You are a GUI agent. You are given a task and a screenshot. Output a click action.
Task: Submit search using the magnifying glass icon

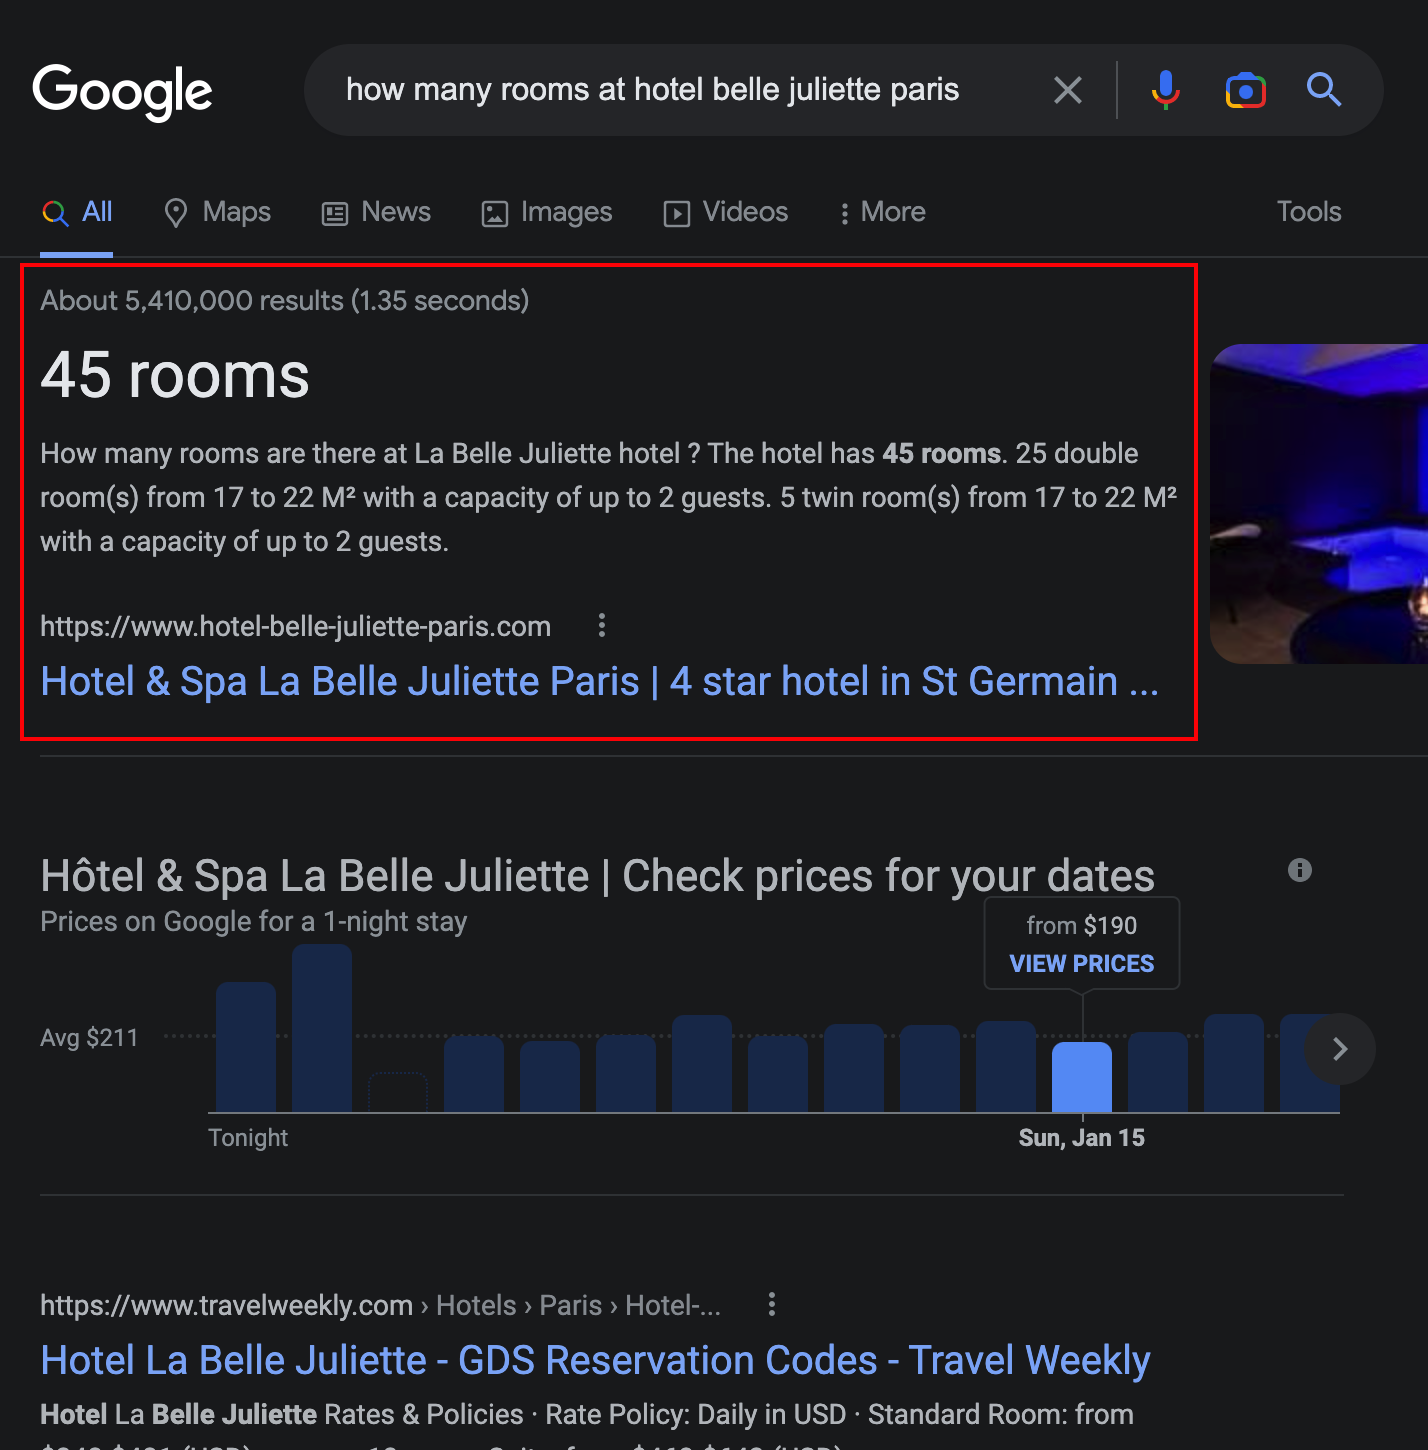[x=1323, y=90]
